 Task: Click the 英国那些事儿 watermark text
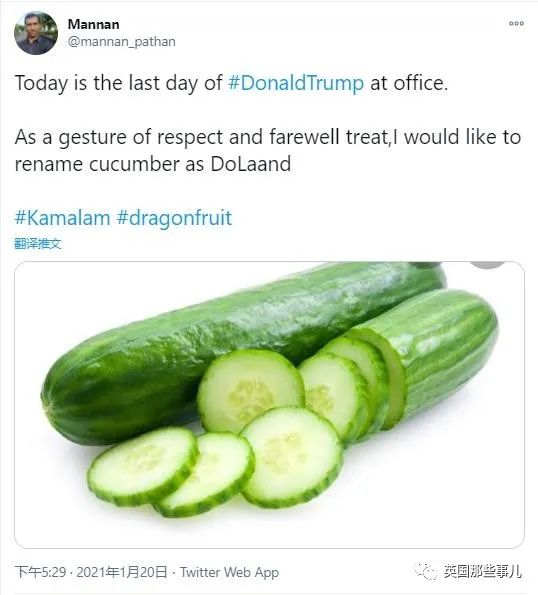483,571
